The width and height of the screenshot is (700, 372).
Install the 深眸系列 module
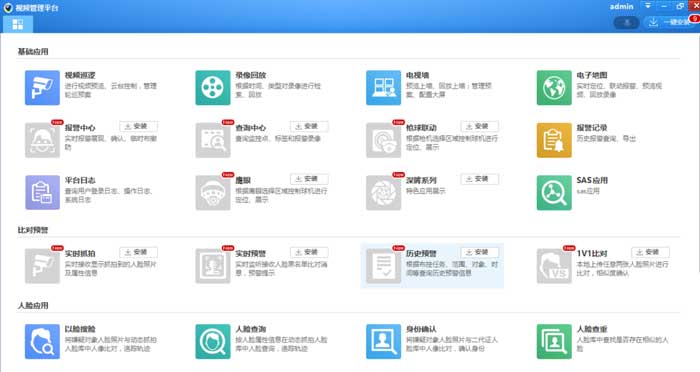click(x=479, y=179)
